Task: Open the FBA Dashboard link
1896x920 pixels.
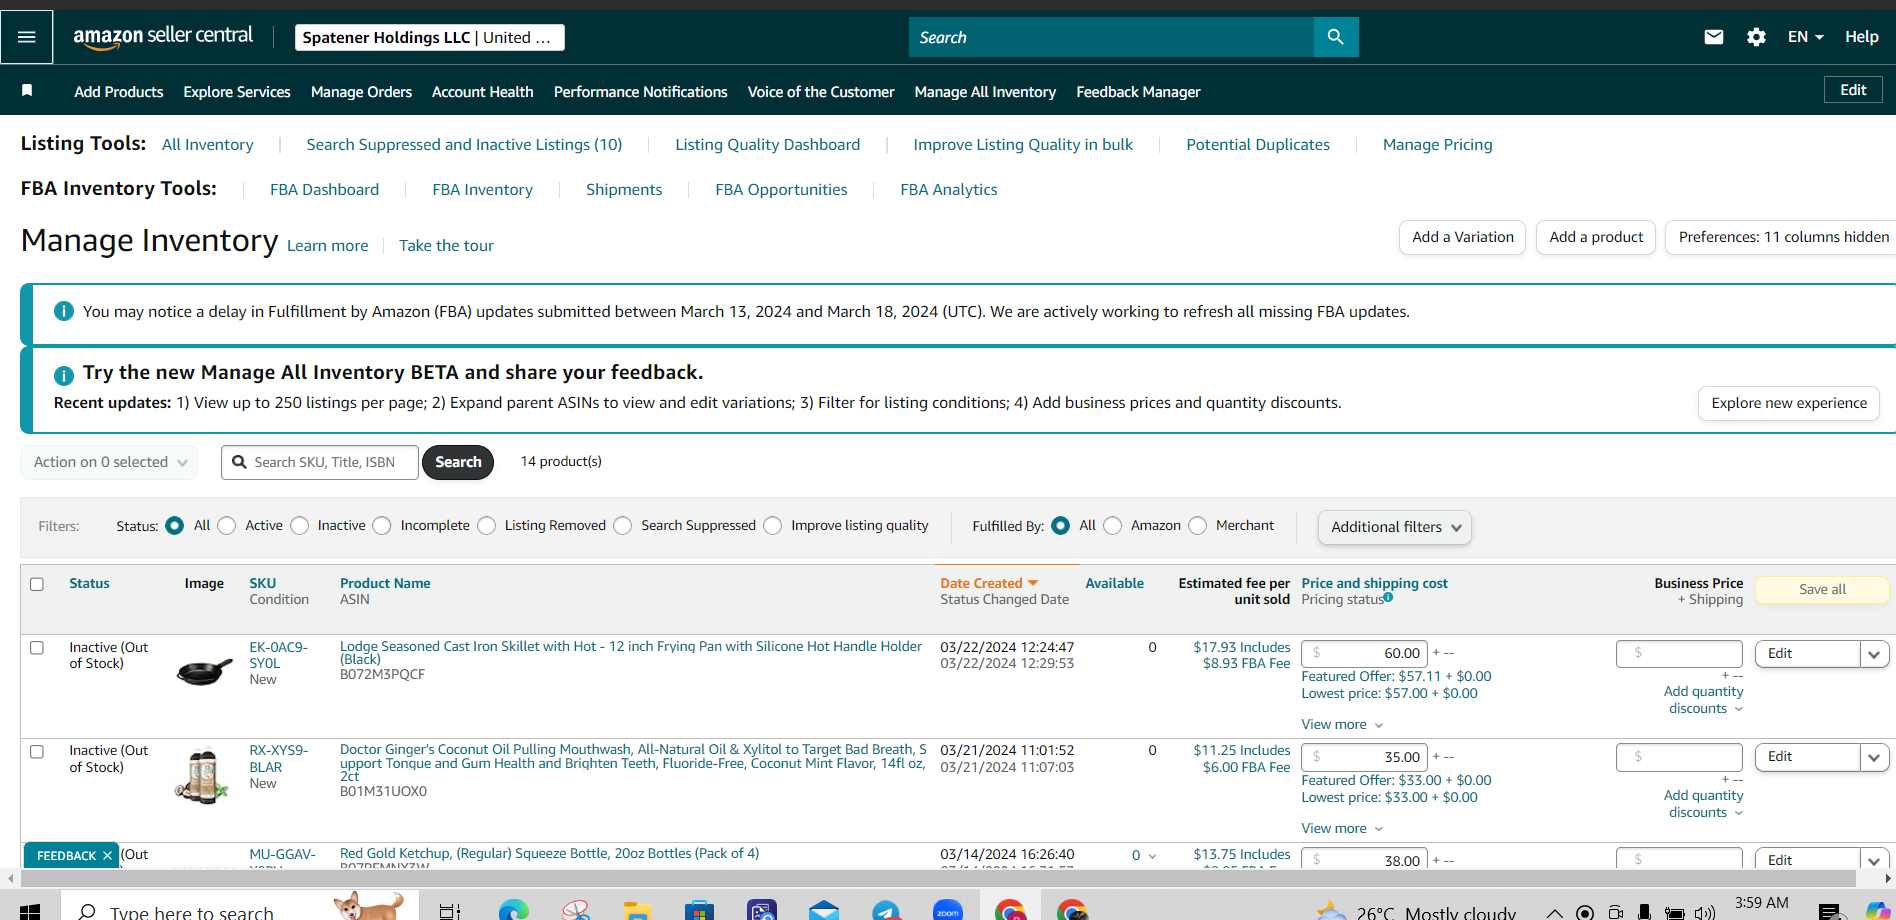Action: point(324,190)
